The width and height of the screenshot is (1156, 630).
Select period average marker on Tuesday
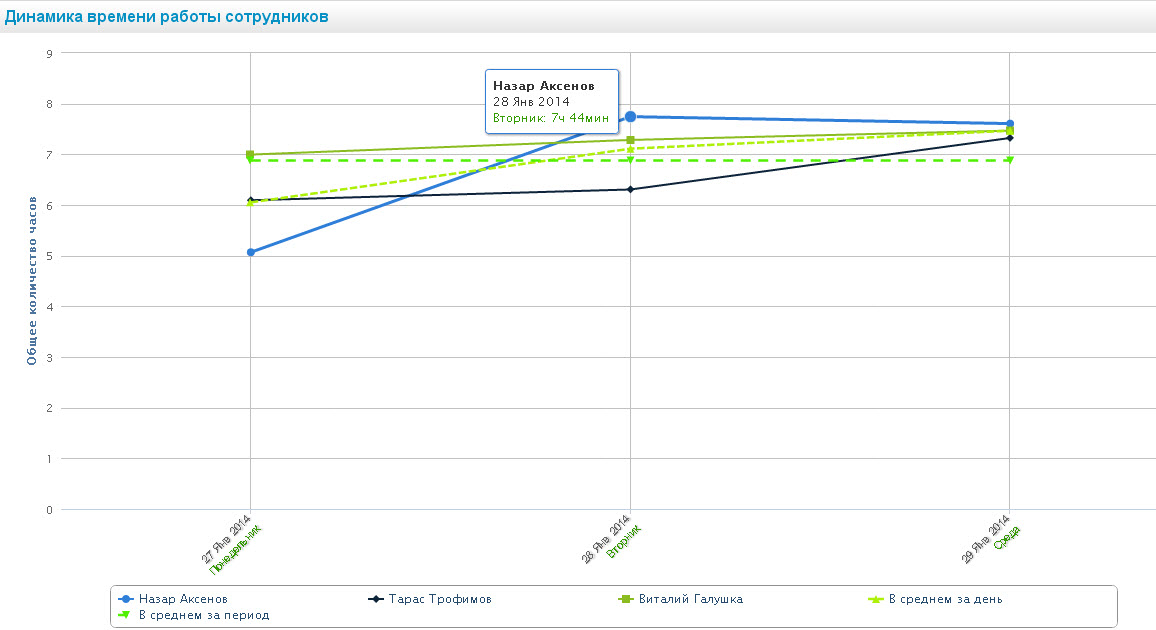[x=630, y=160]
